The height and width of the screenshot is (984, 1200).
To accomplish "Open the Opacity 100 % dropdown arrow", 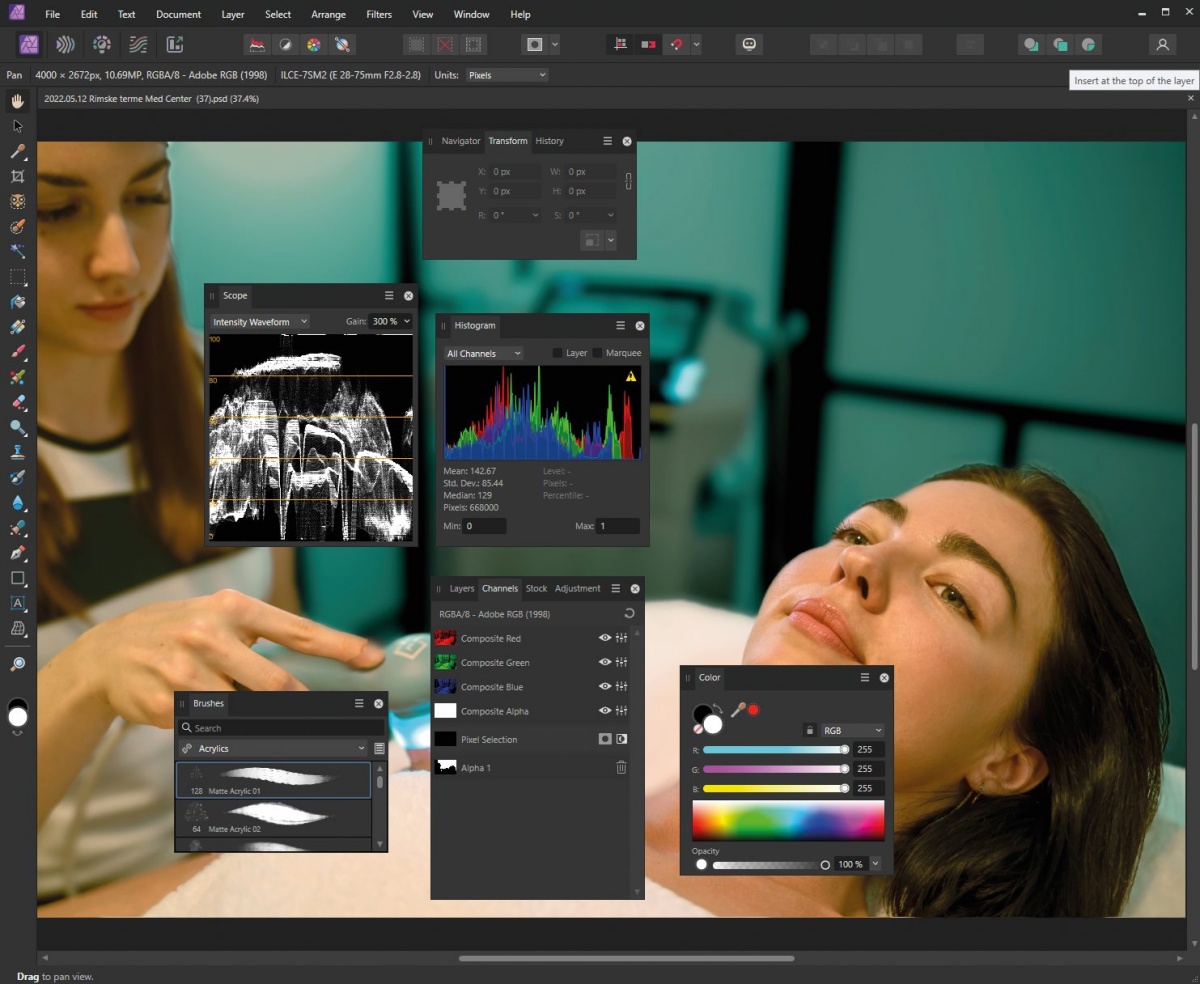I will 876,864.
